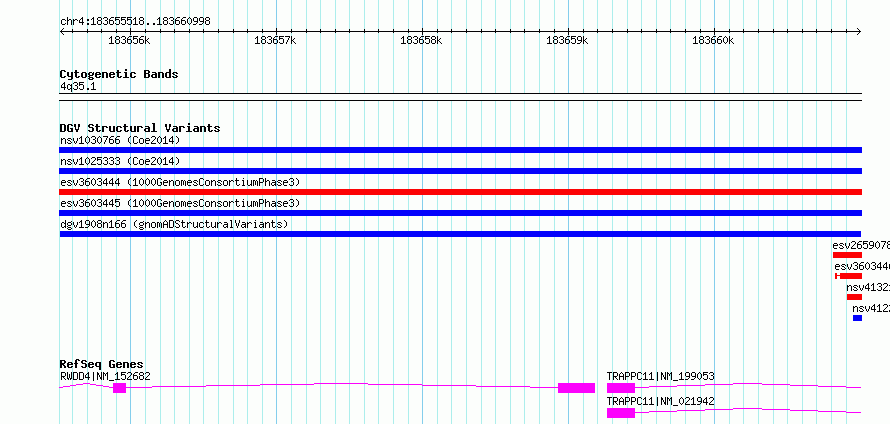Select the TRAPPC11|NM_199053 gene label
Screen dimensions: 890x424
(x=661, y=376)
